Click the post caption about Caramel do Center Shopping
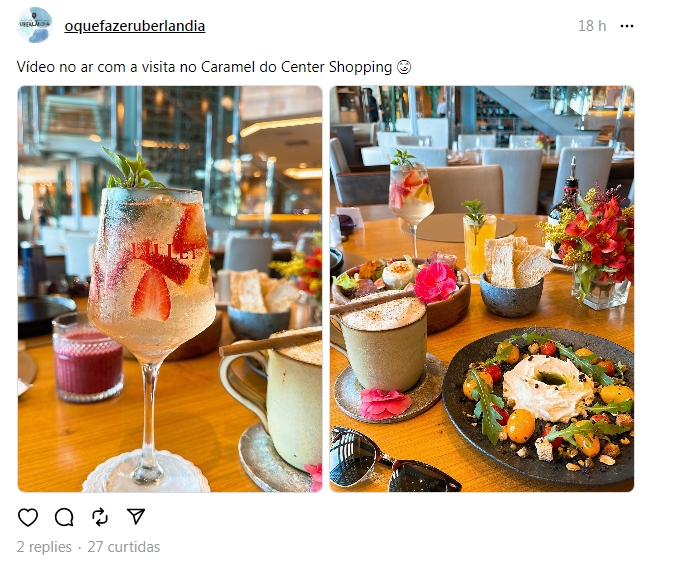Viewport: 690px width, 572px height. point(204,67)
